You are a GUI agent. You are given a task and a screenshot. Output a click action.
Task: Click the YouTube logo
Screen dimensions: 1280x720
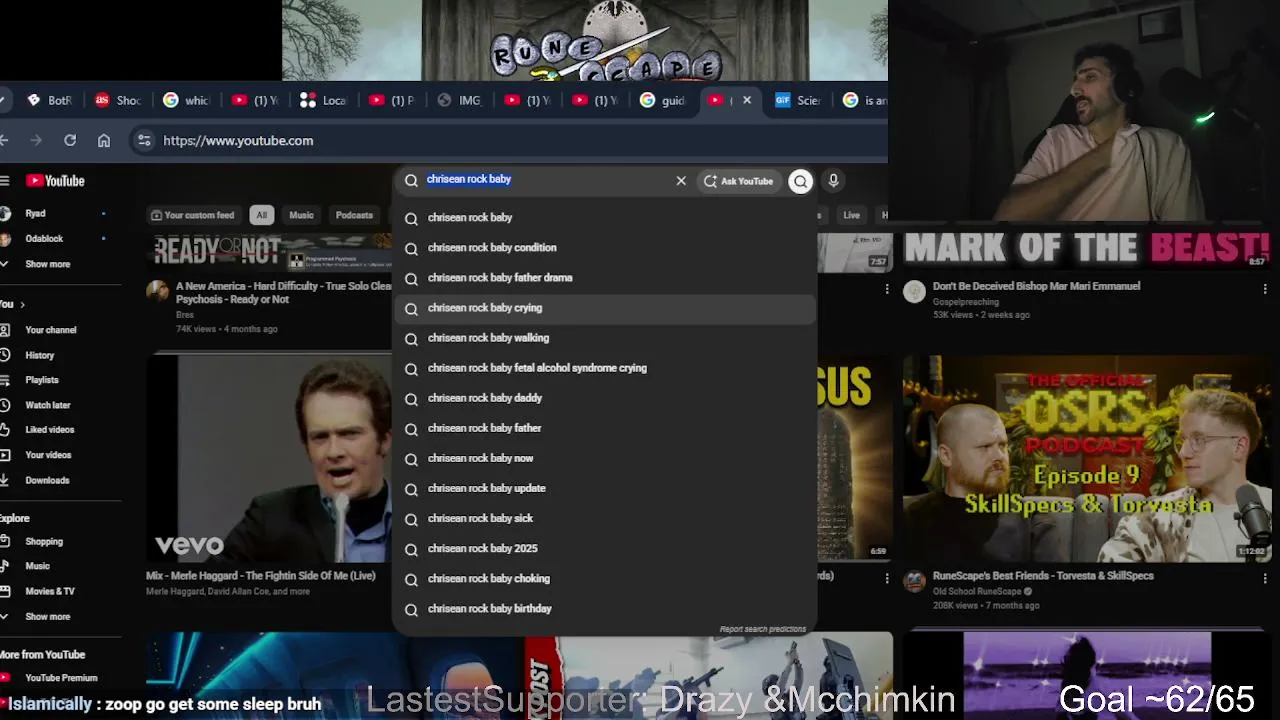[55, 181]
